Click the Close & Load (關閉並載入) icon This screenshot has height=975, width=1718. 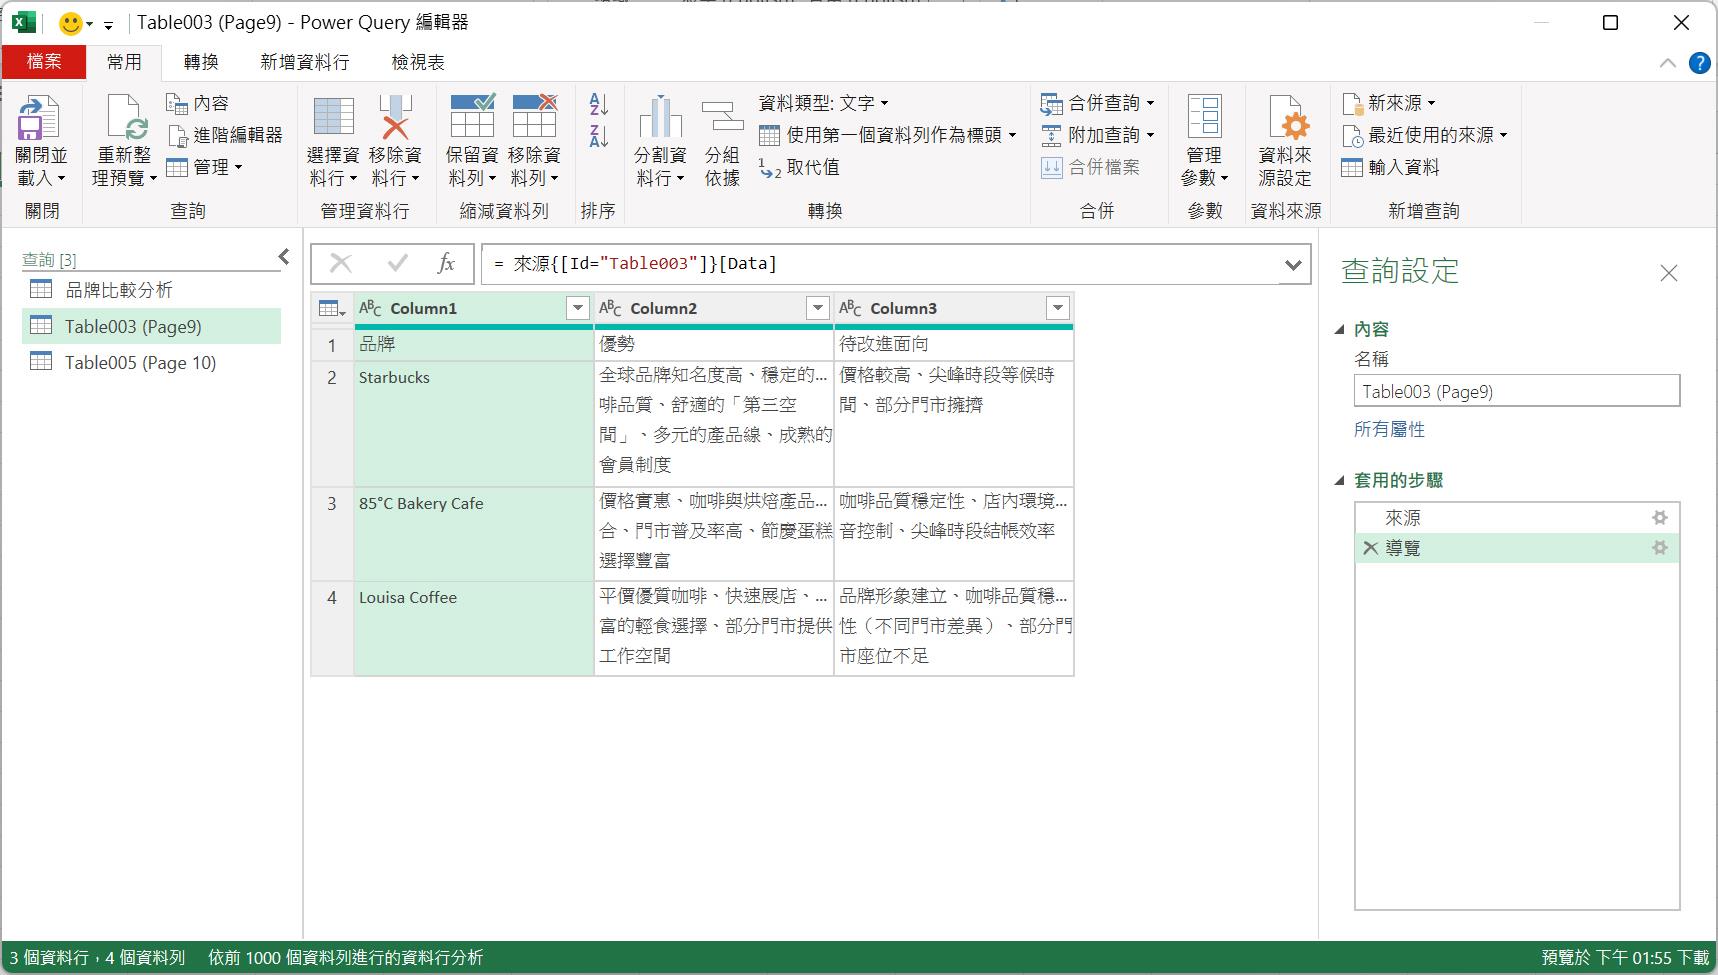(38, 119)
